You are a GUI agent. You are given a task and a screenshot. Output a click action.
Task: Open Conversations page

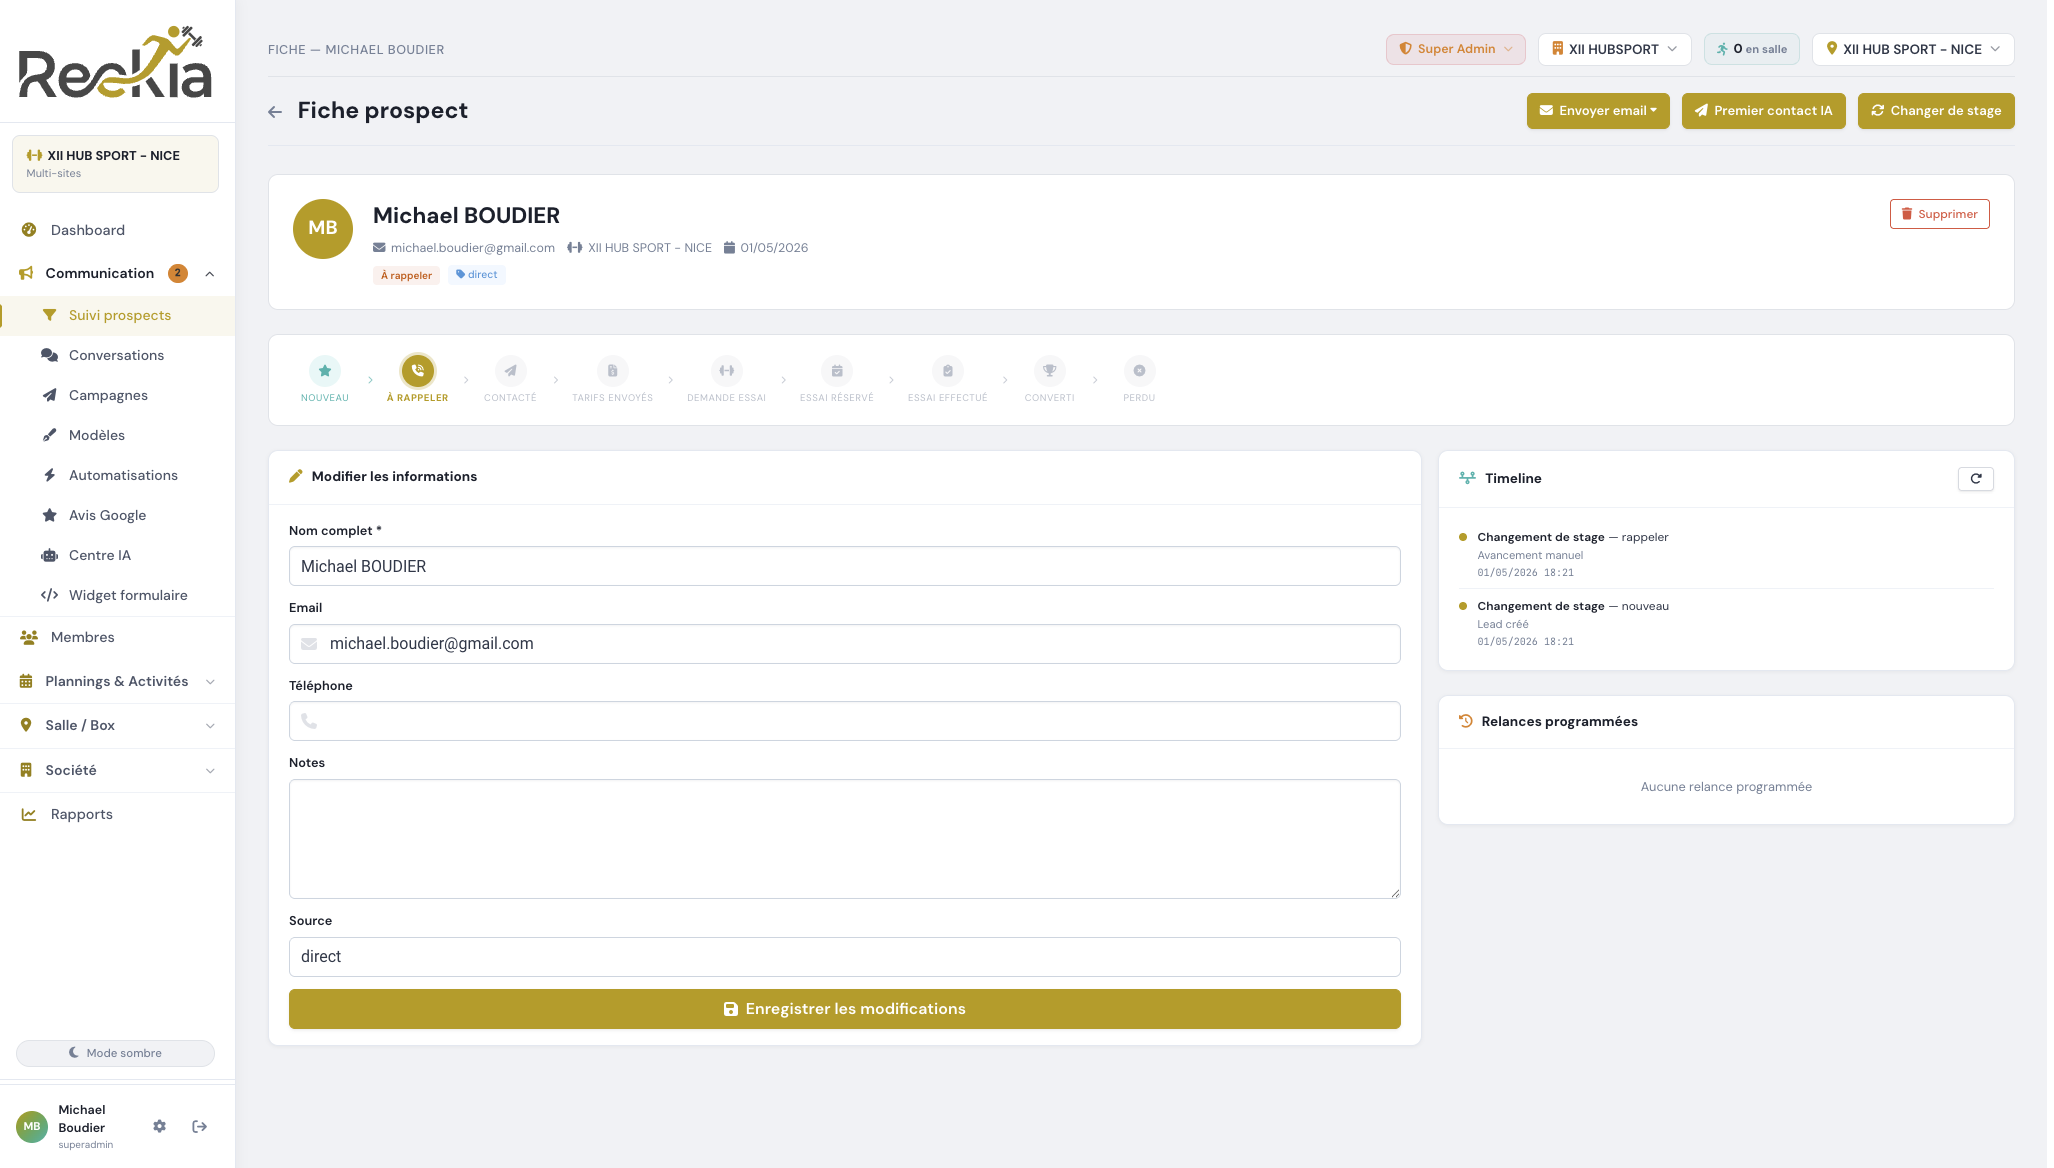117,355
